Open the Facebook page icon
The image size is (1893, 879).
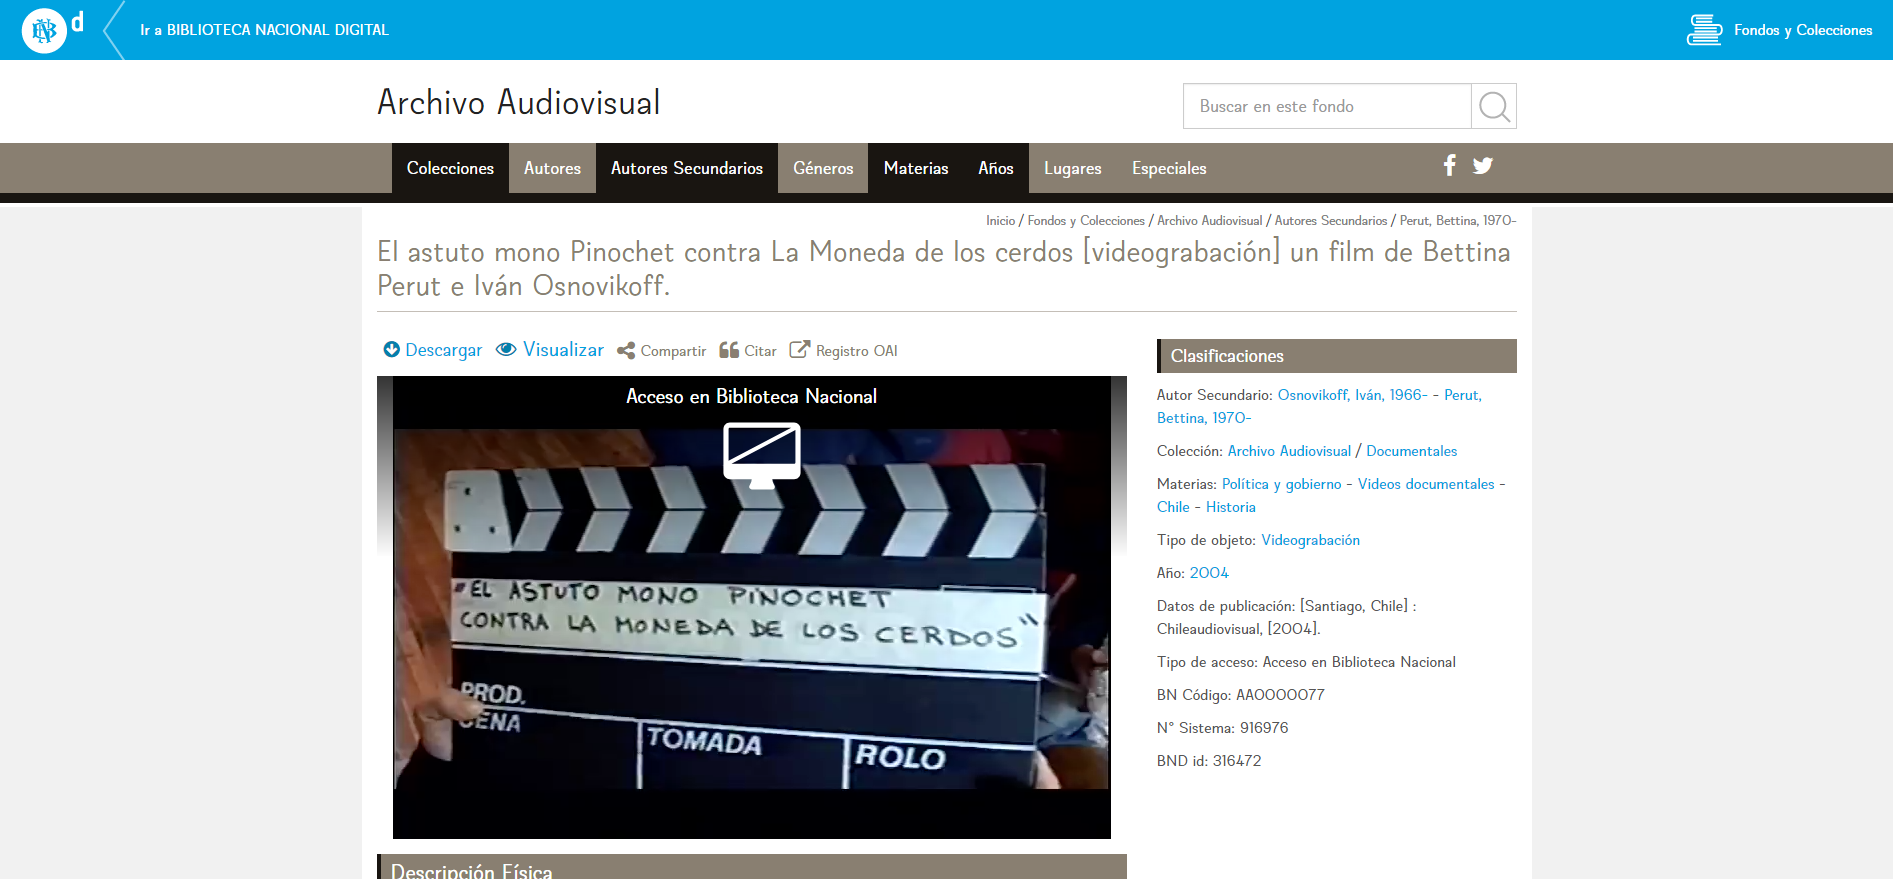click(x=1449, y=166)
